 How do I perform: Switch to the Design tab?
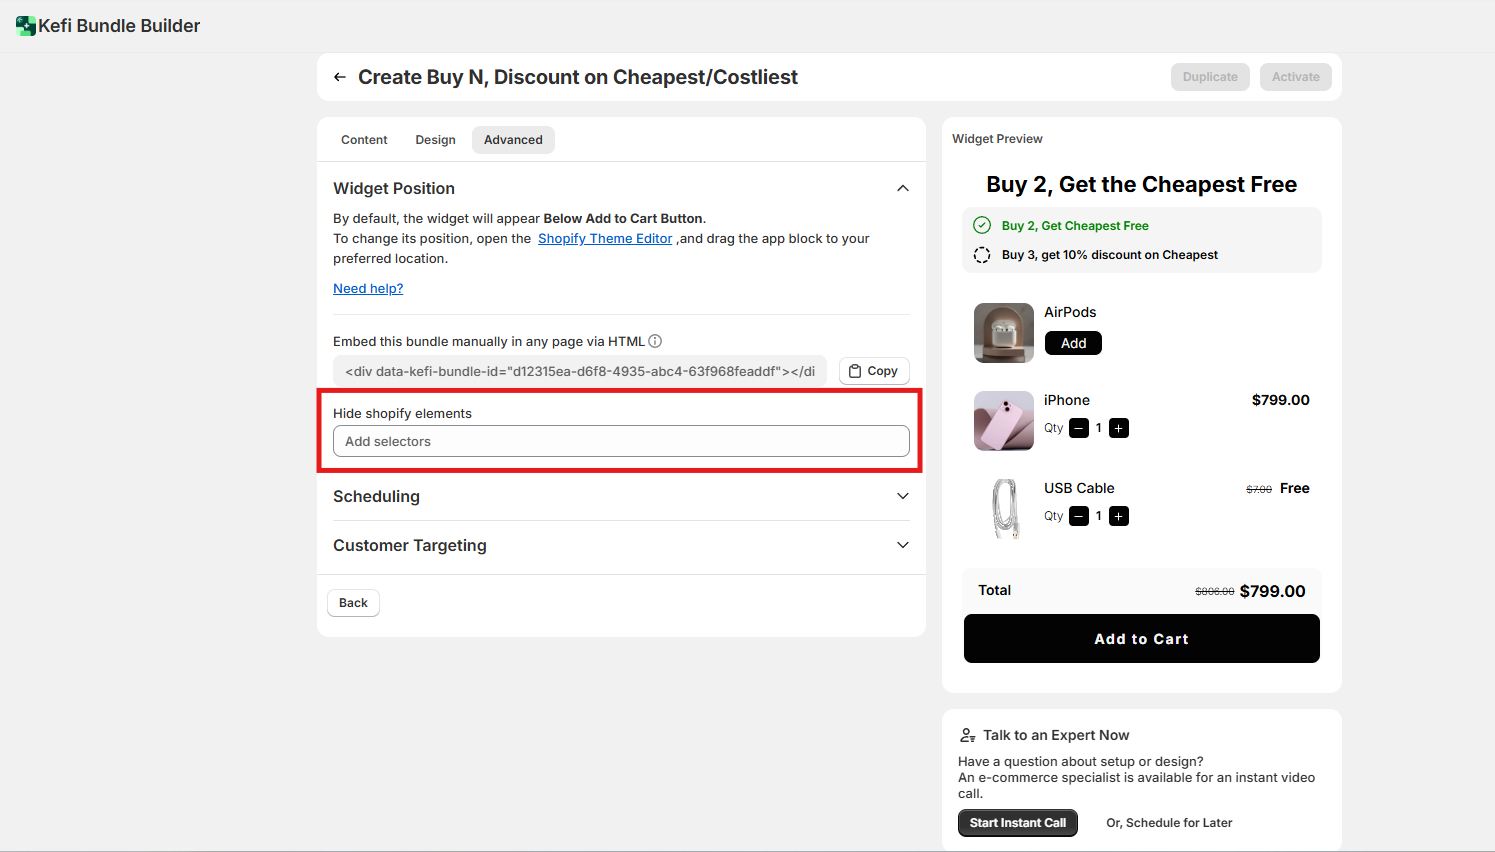click(x=435, y=140)
